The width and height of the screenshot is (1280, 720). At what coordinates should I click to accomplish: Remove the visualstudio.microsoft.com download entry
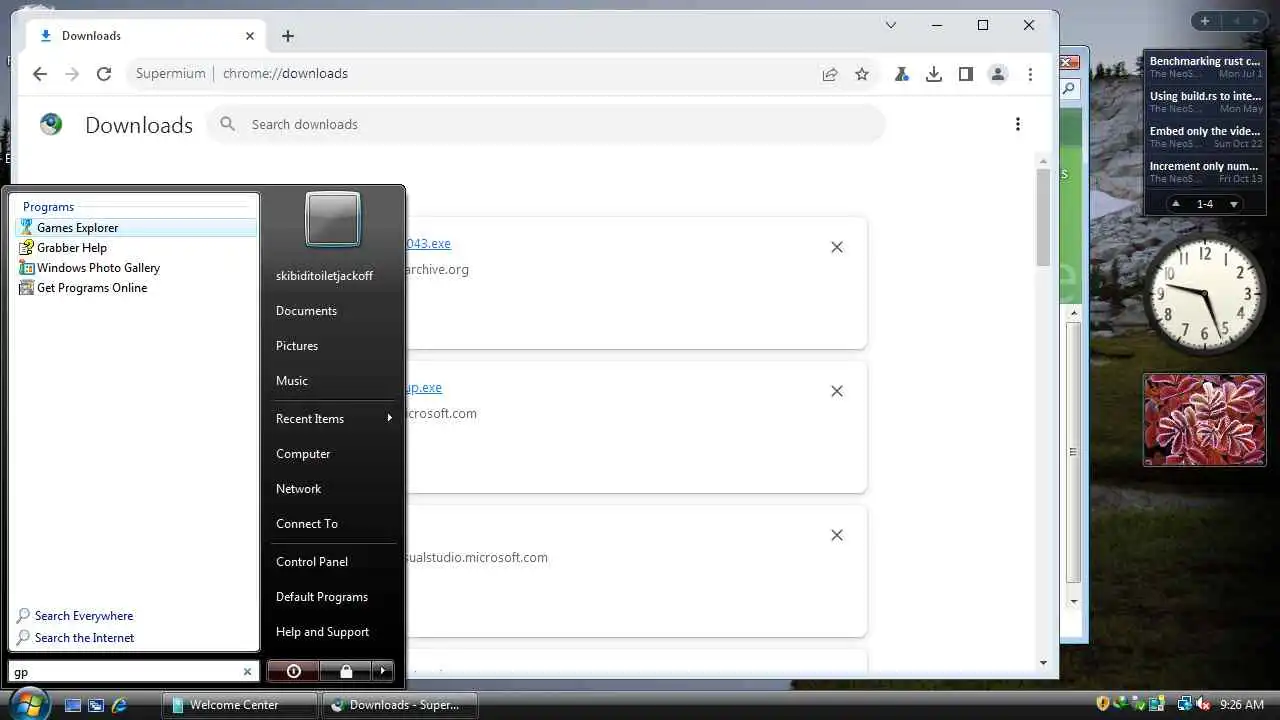click(x=837, y=535)
